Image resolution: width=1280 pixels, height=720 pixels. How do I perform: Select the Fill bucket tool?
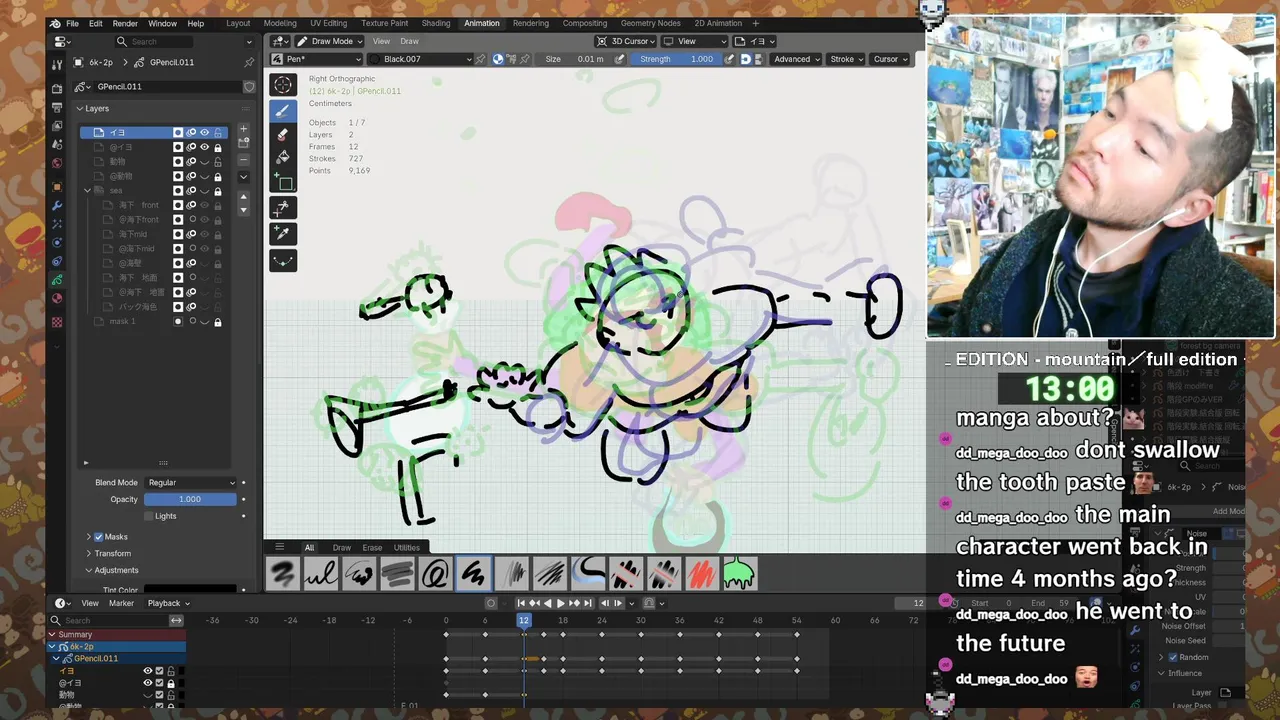283,157
